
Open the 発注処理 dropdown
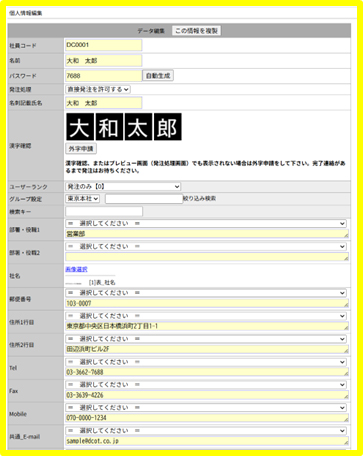coord(98,89)
